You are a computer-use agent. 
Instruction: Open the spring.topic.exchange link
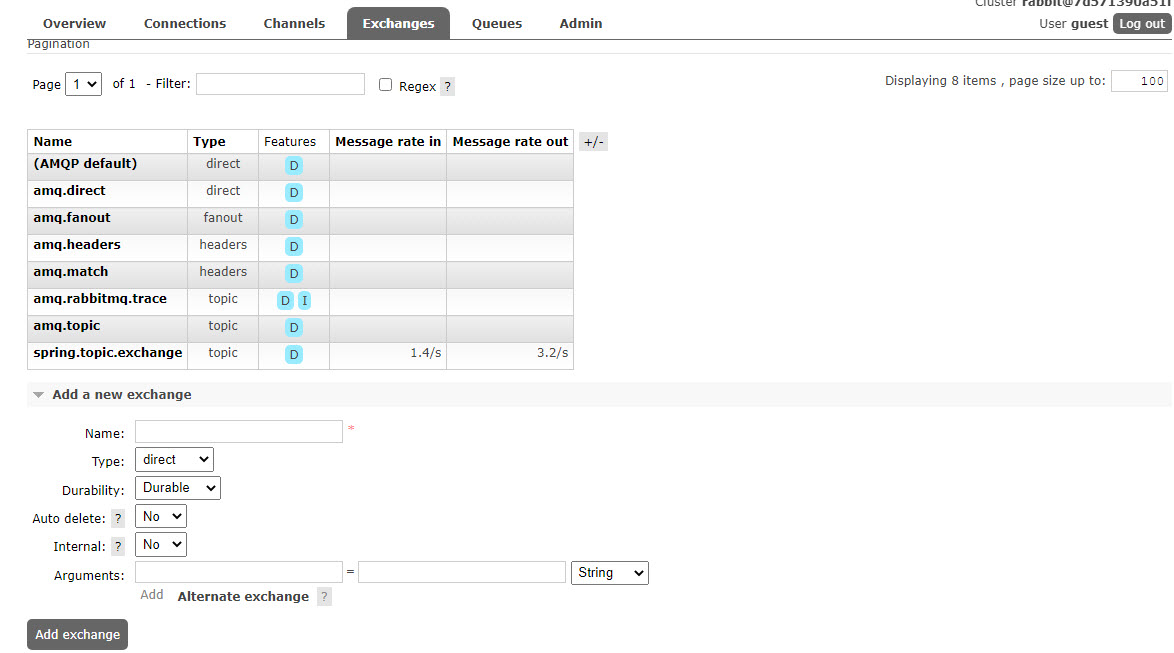coord(108,353)
